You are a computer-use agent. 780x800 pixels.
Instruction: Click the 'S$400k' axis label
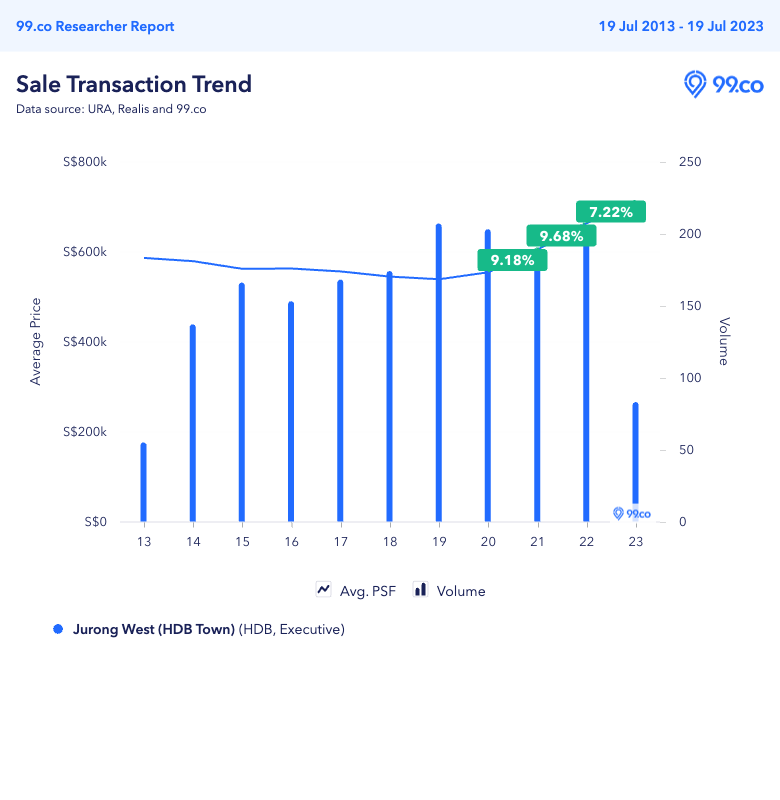85,341
